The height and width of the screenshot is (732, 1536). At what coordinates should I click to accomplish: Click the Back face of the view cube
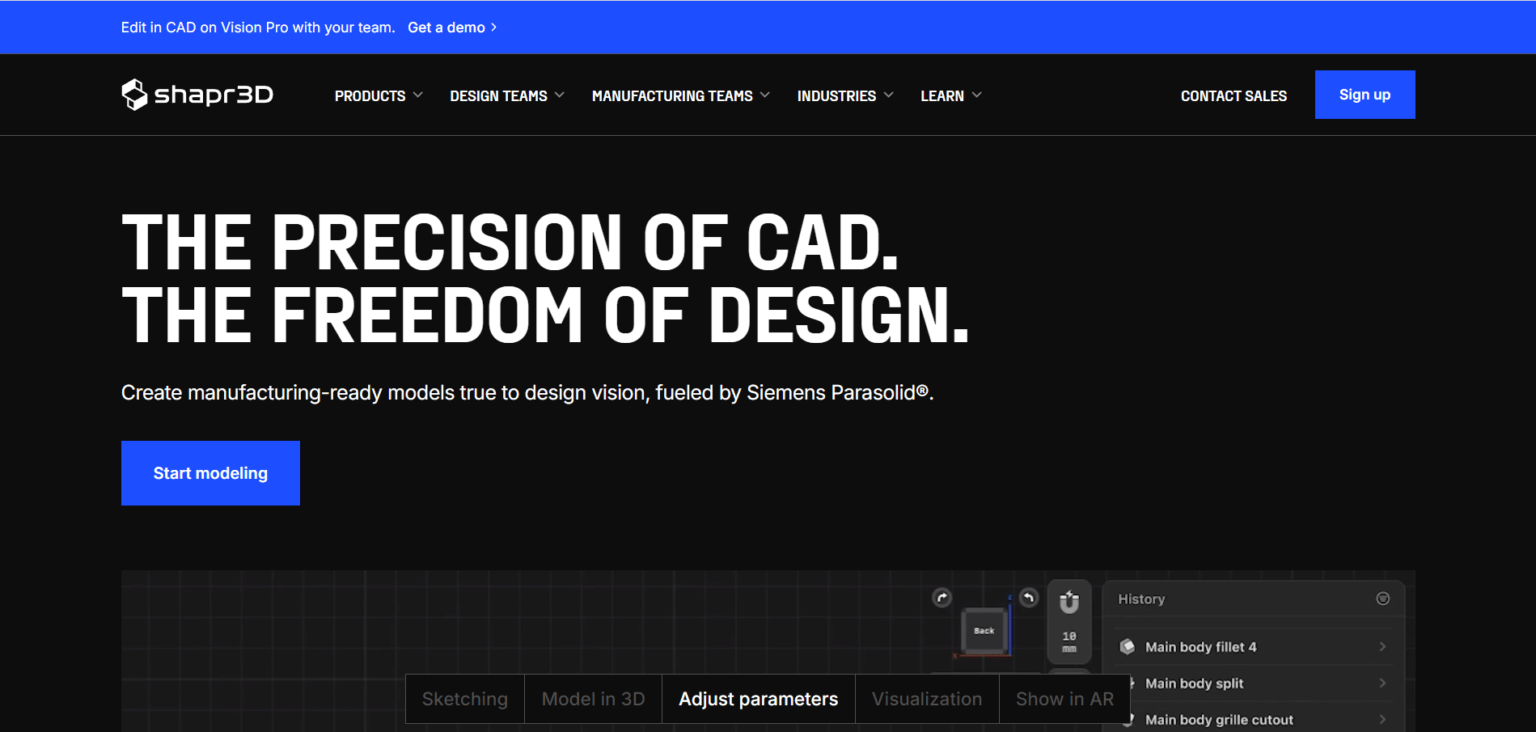(x=984, y=630)
